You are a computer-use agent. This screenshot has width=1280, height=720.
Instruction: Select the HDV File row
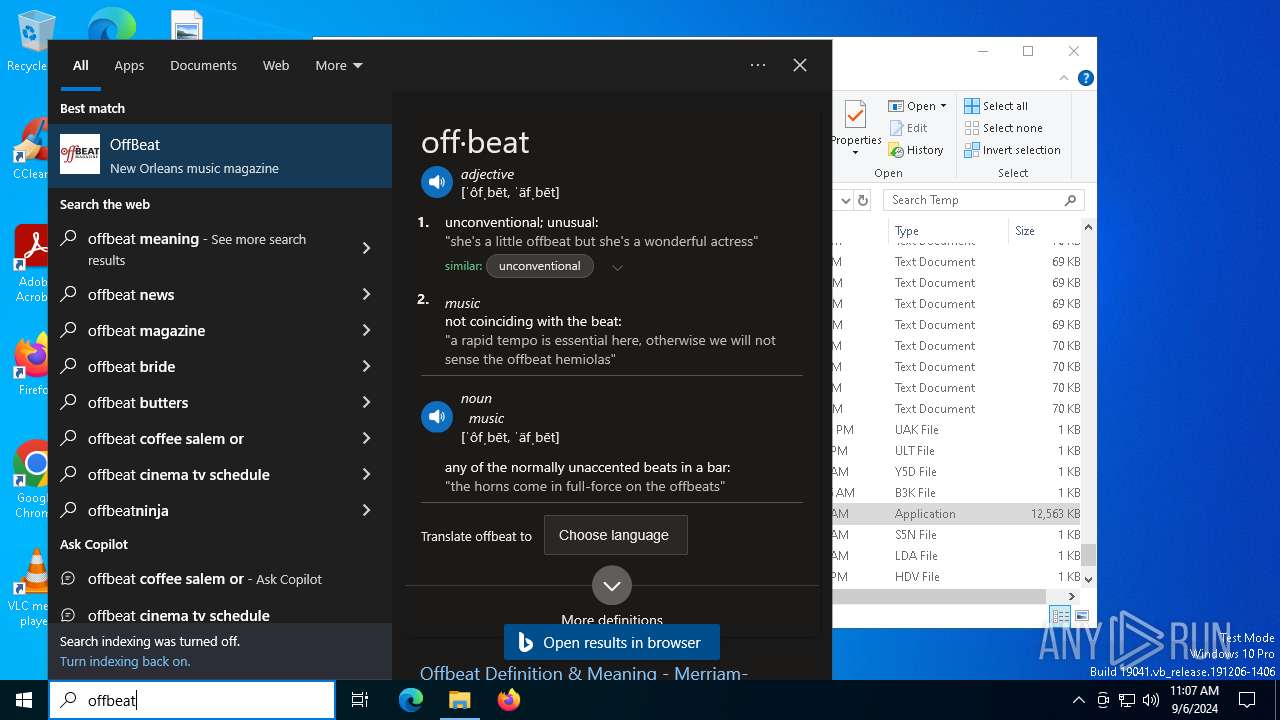[958, 577]
